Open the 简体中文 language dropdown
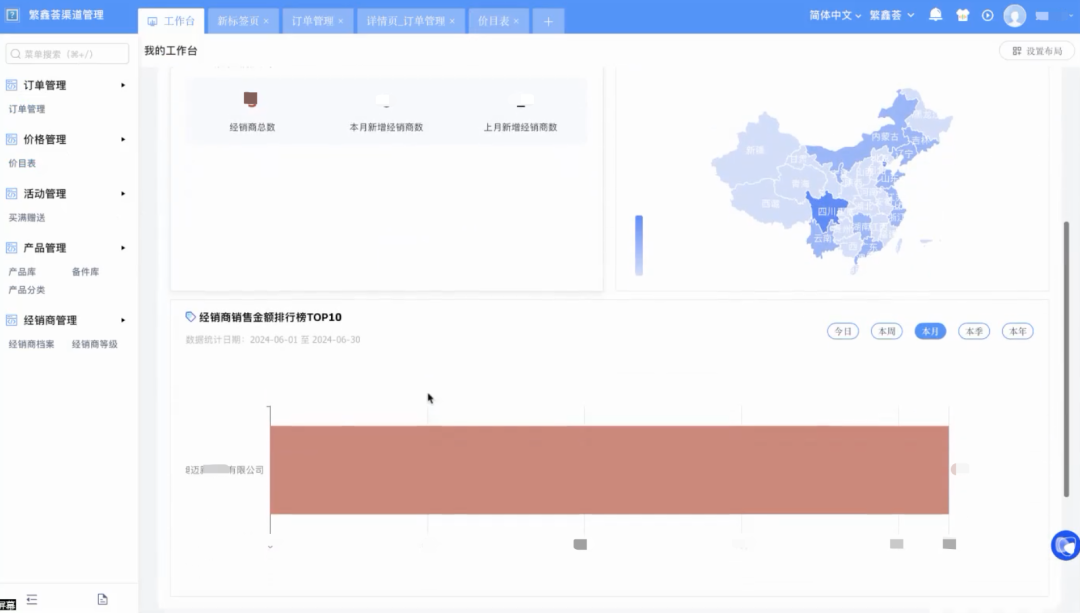 pyautogui.click(x=836, y=15)
